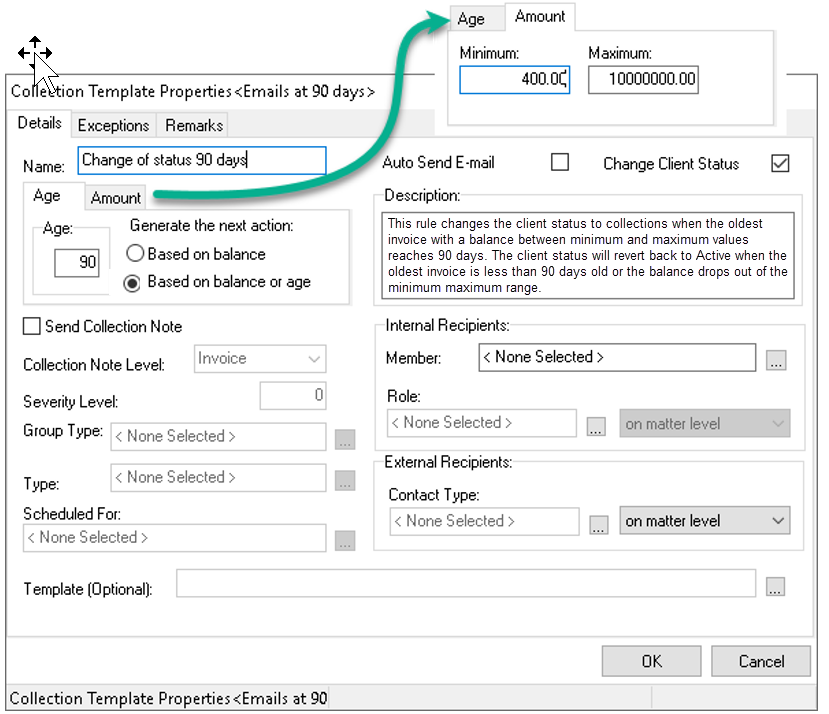The image size is (829, 714).
Task: Open the Role browse ellipsis button
Action: (596, 426)
